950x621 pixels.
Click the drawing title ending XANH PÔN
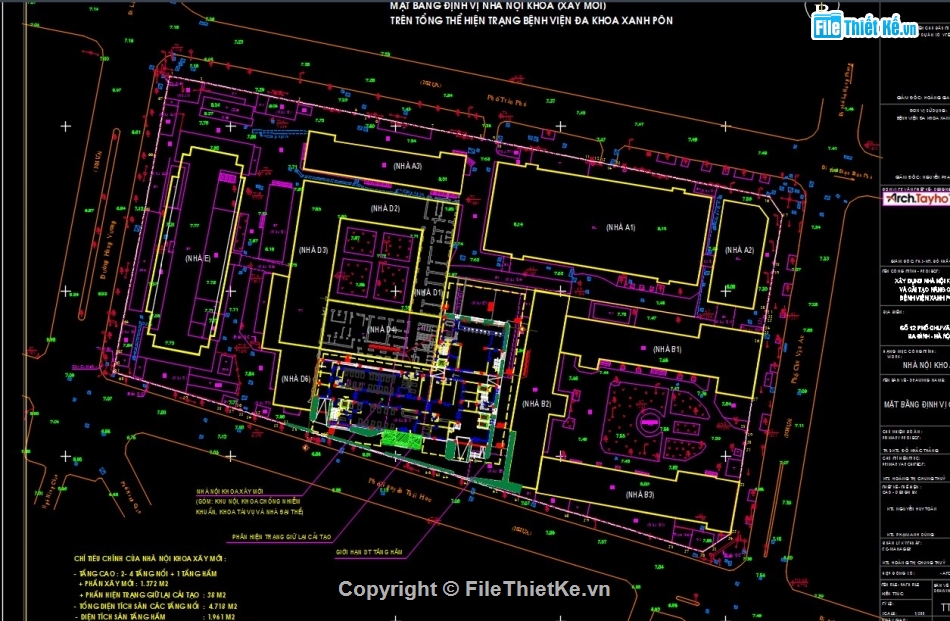(x=531, y=20)
